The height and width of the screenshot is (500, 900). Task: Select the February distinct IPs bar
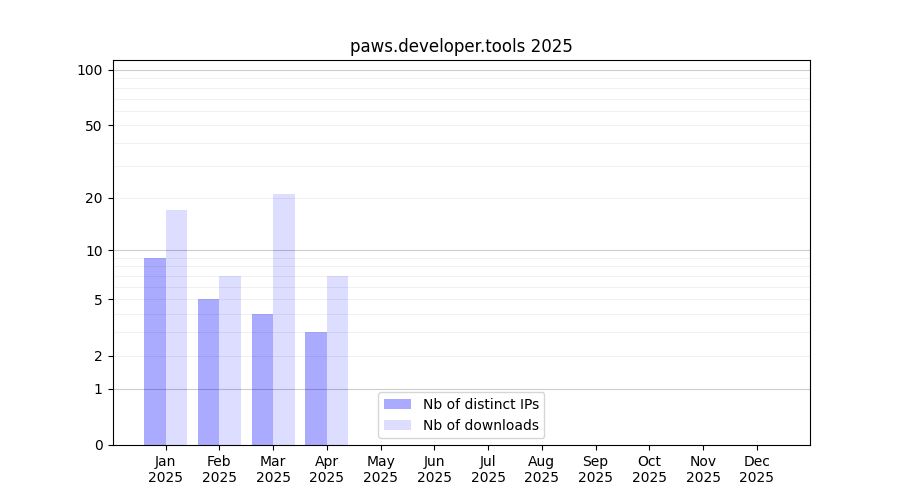pos(208,372)
